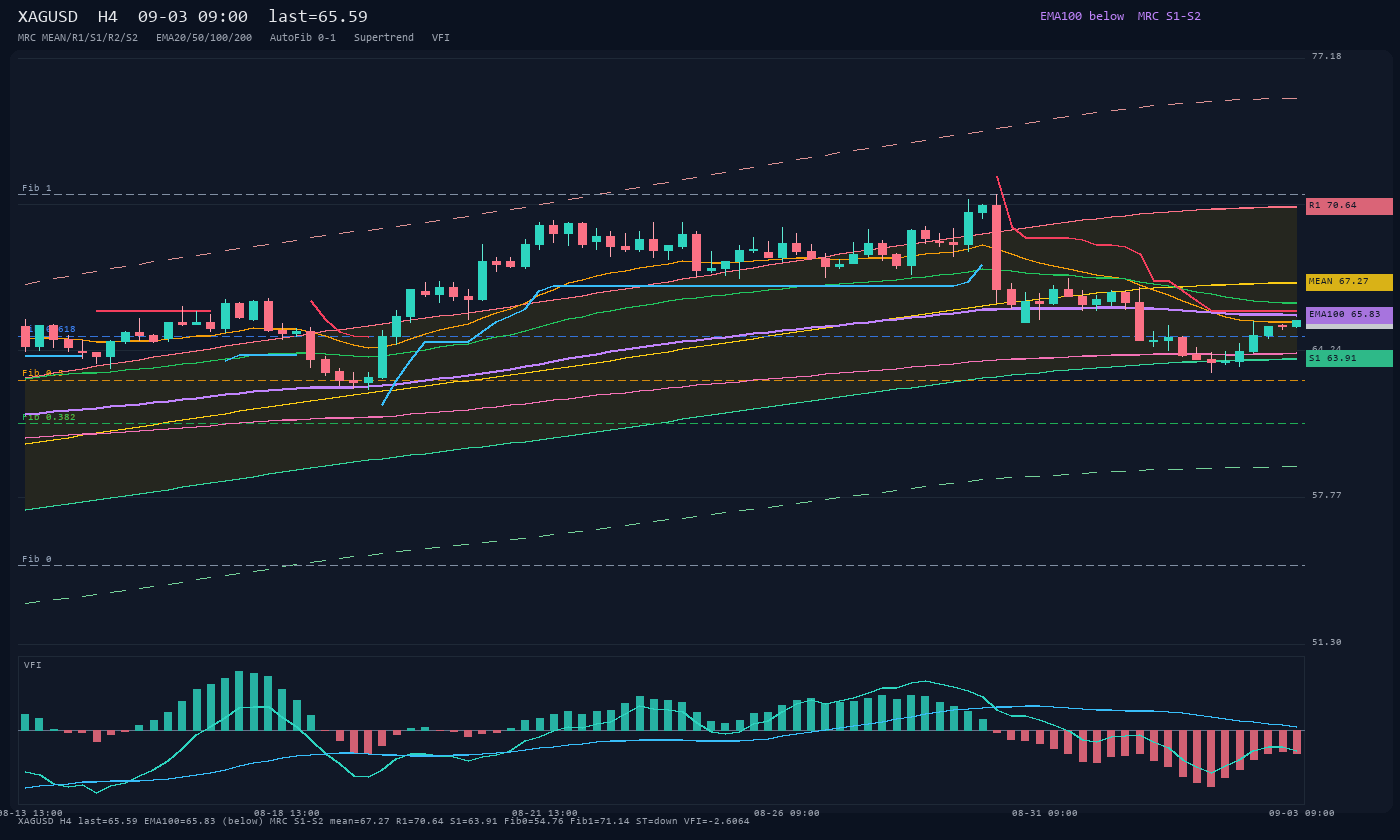Screen dimensions: 1400x840
Task: Click the EMA100 65.83 price tag
Action: [1349, 315]
